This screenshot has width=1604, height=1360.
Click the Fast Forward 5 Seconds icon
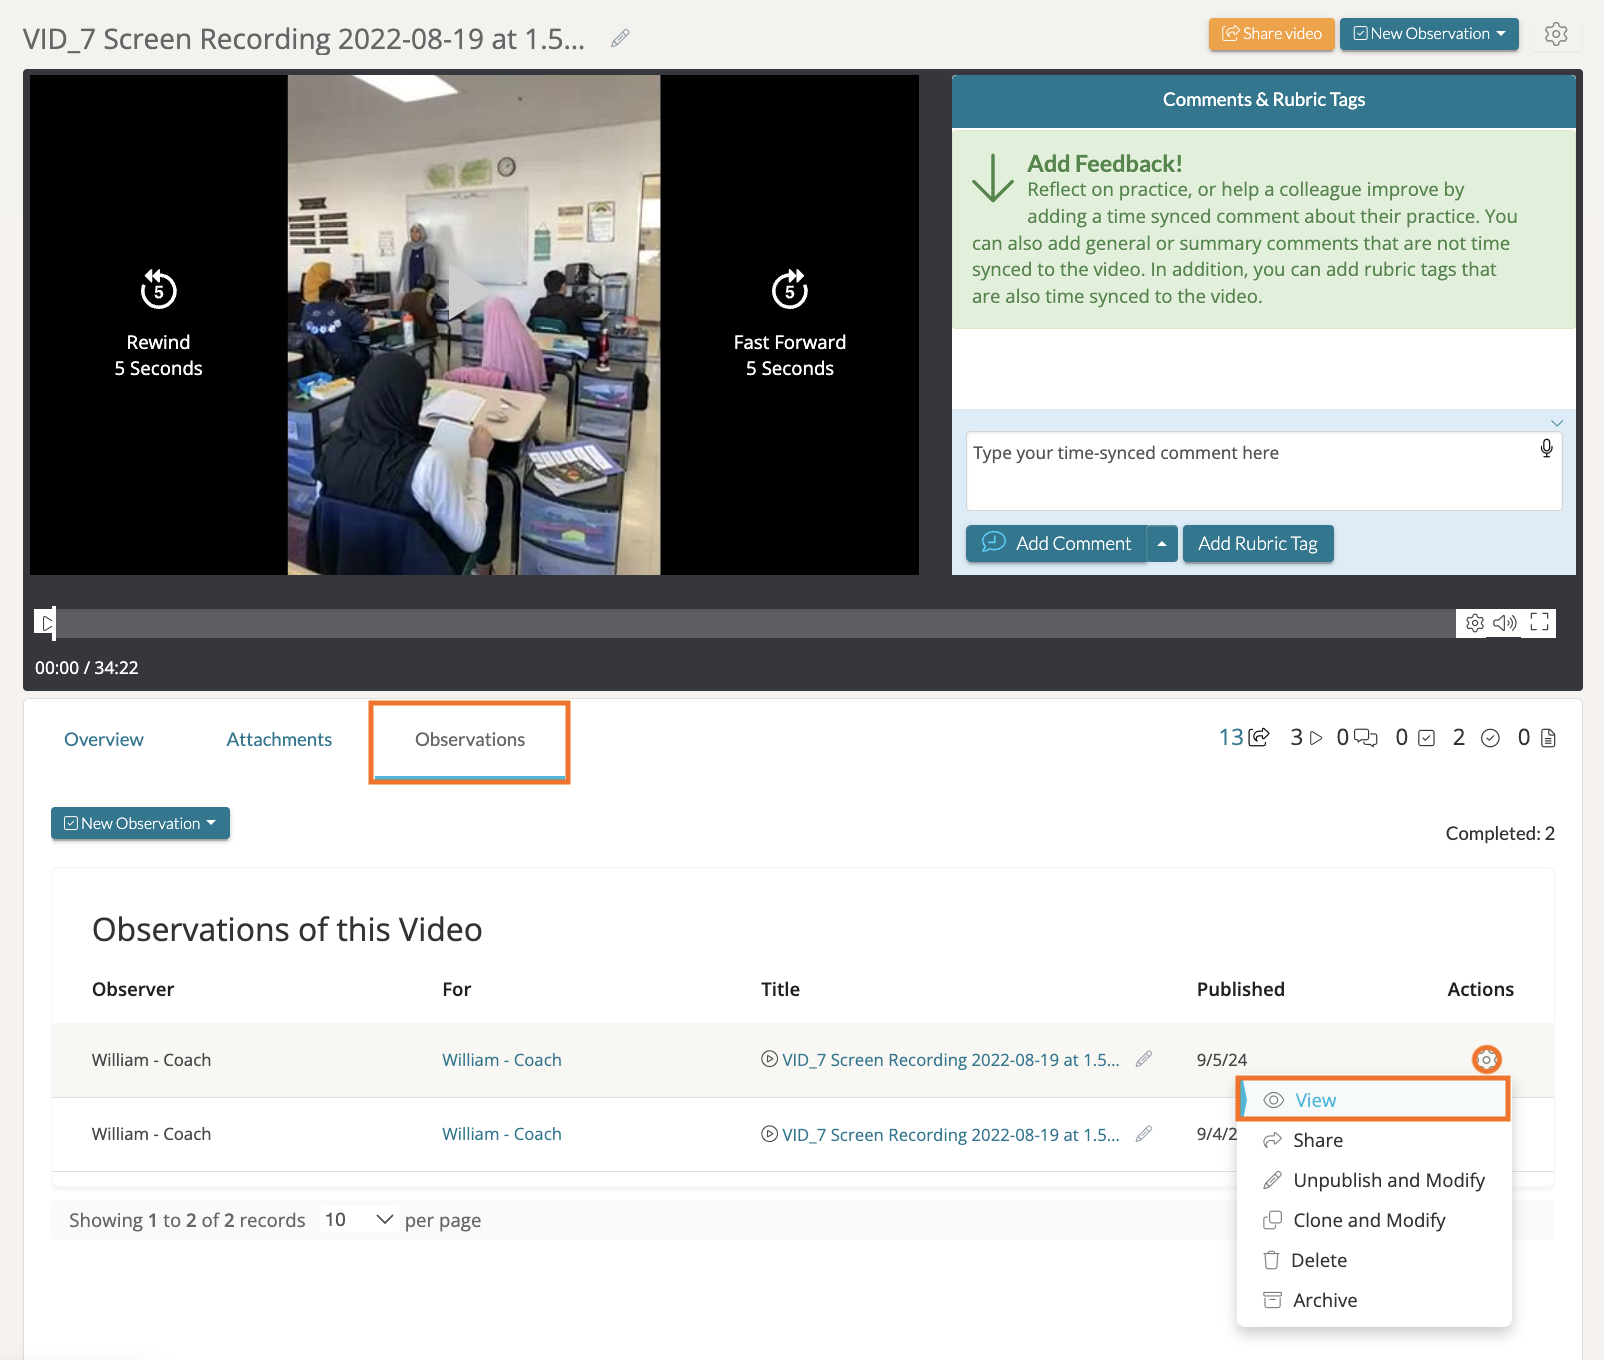tap(789, 290)
